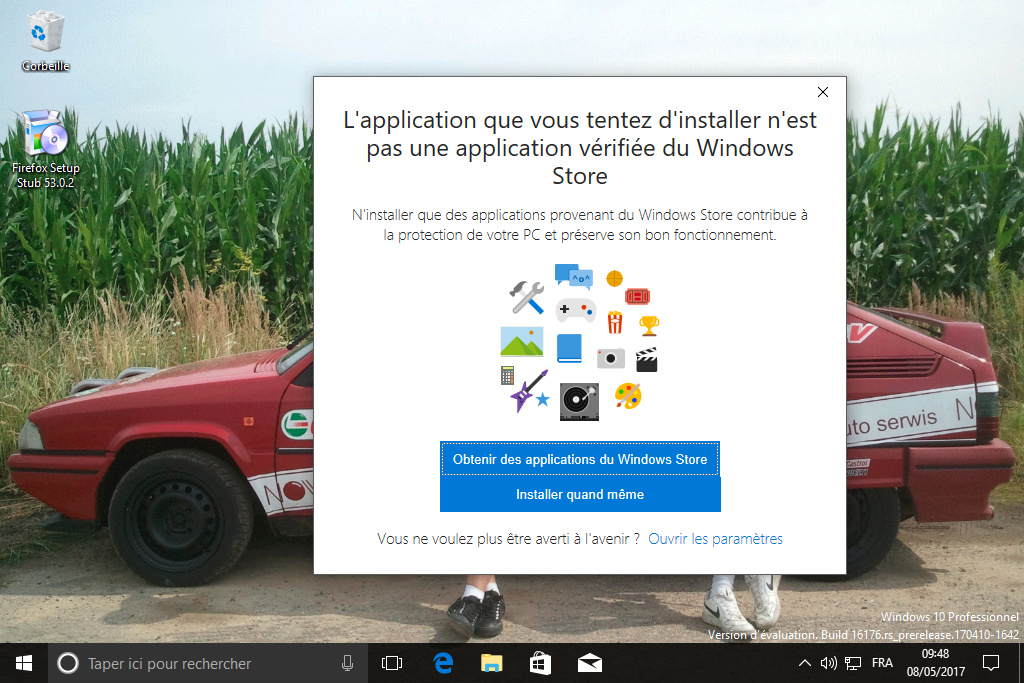Click the blue book illustration

click(569, 348)
